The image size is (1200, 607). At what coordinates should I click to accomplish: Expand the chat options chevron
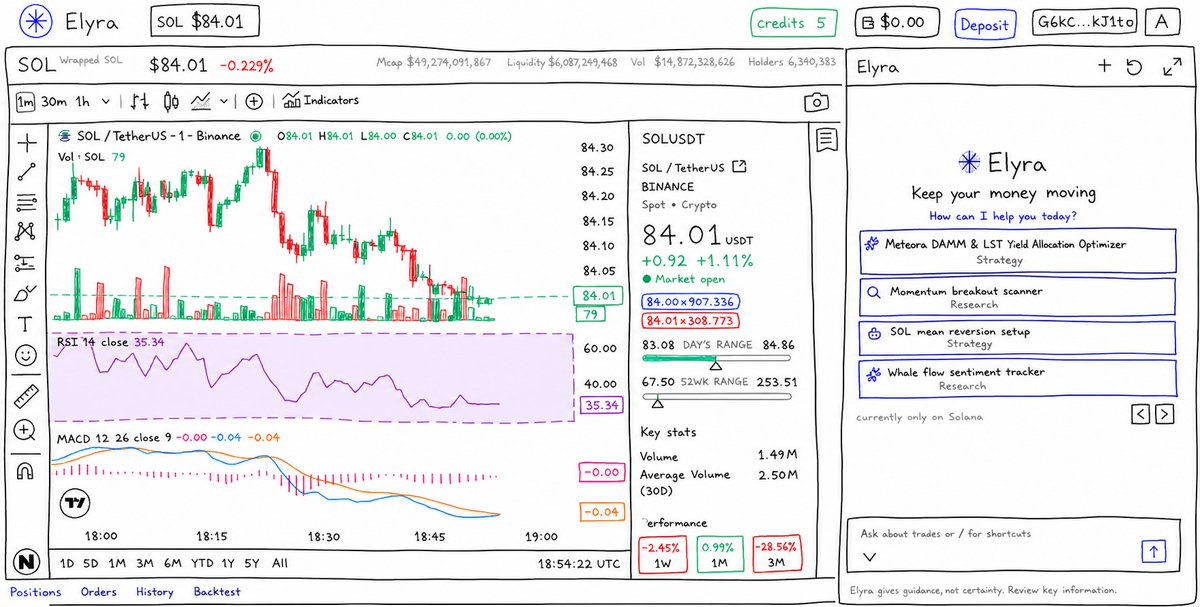point(868,557)
